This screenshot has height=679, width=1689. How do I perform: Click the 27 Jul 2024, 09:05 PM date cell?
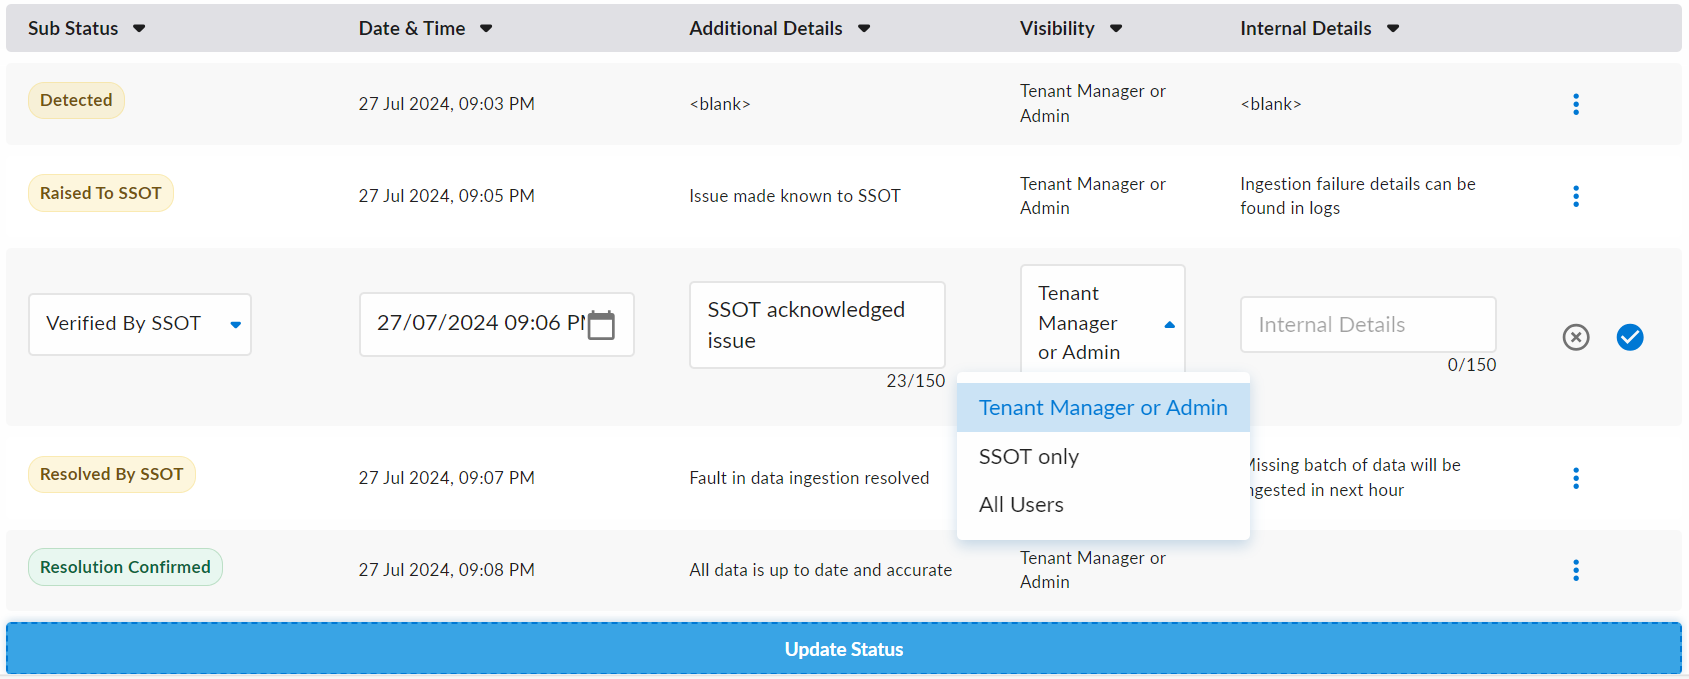pyautogui.click(x=447, y=196)
